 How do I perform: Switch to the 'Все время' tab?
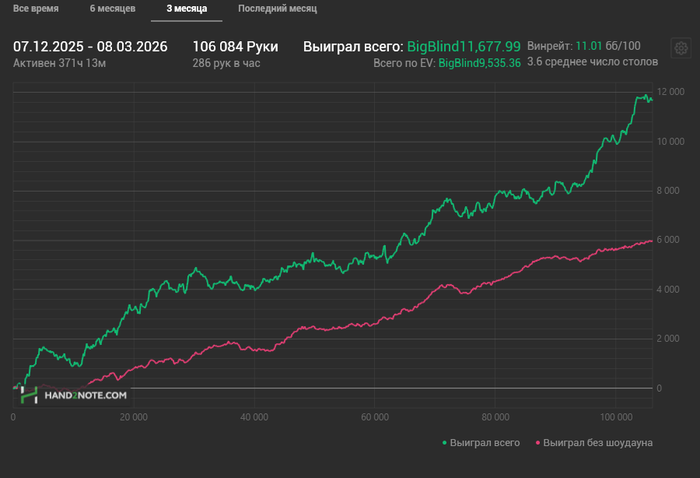pyautogui.click(x=36, y=8)
